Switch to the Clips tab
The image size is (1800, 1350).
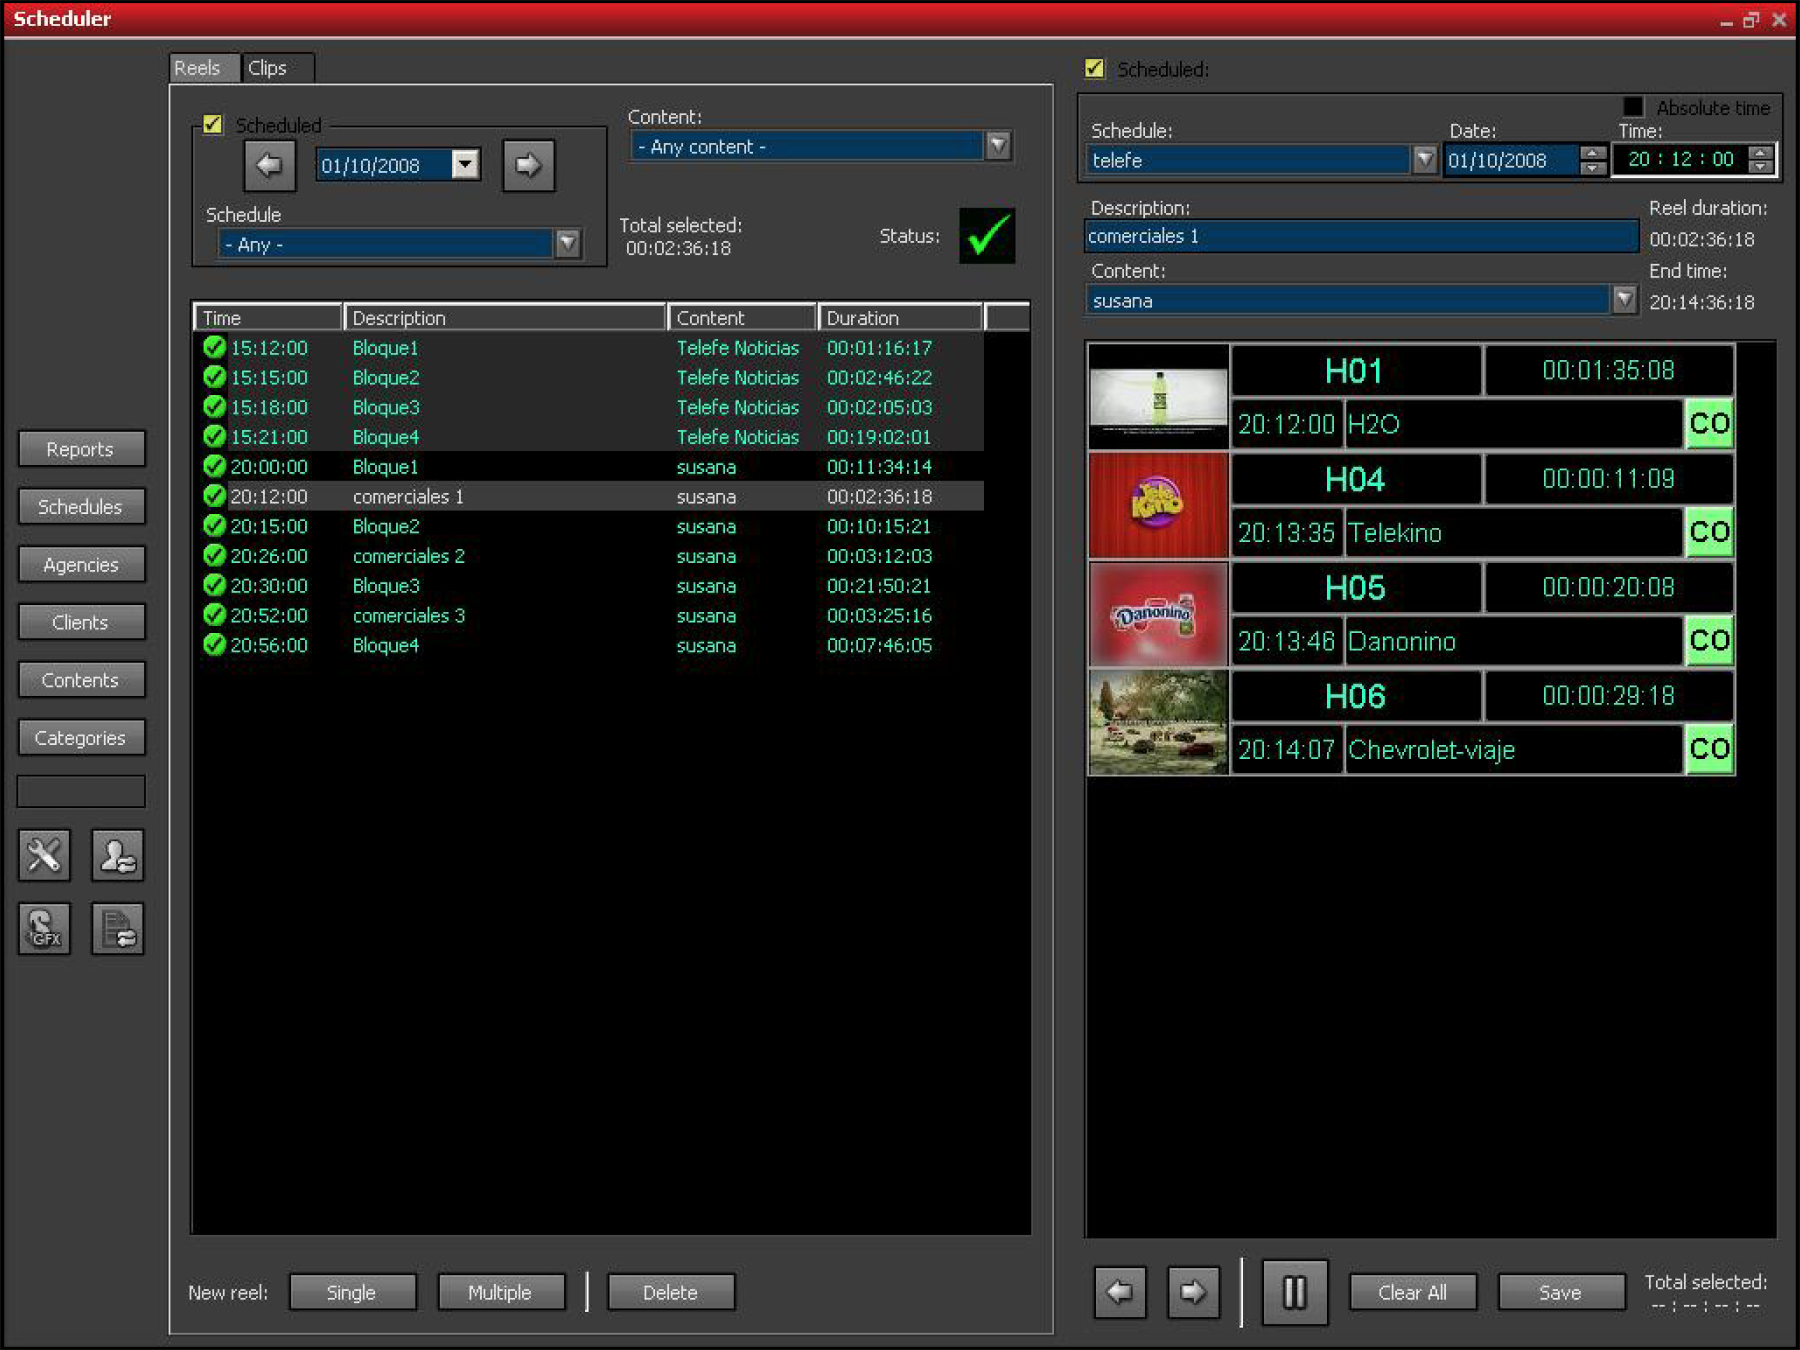pos(267,68)
